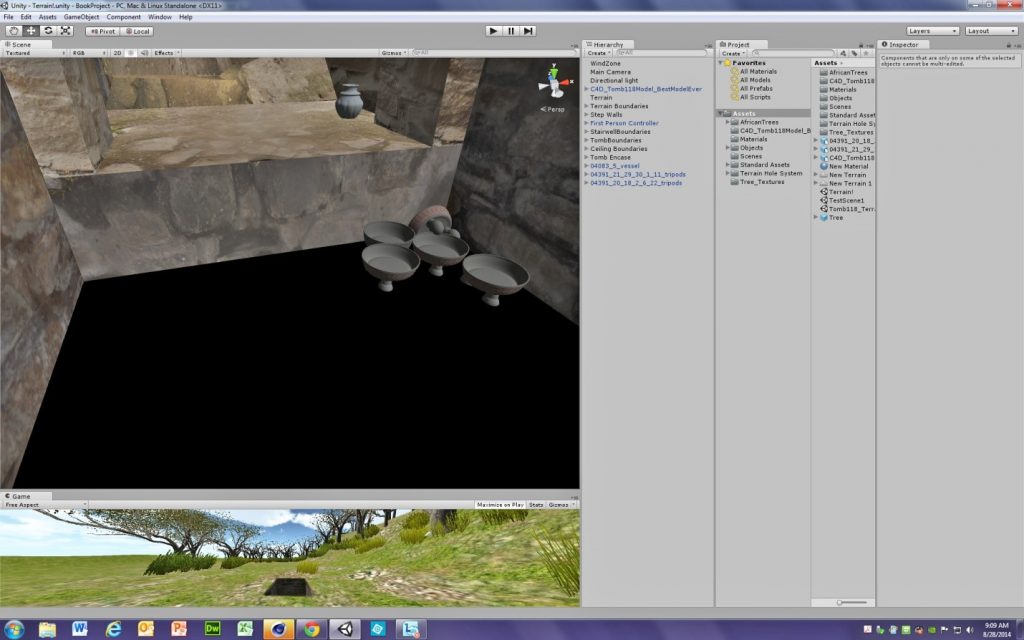1024x640 pixels.
Task: Toggle 2D scene view mode
Action: (x=117, y=53)
